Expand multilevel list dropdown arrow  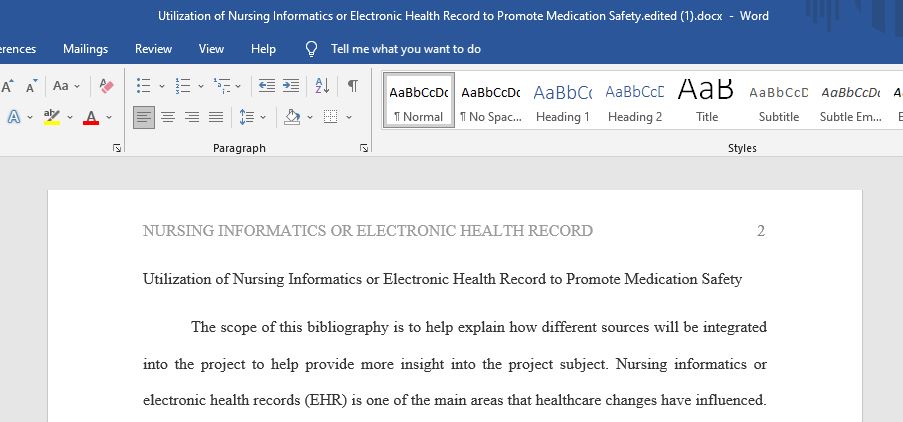pyautogui.click(x=238, y=87)
